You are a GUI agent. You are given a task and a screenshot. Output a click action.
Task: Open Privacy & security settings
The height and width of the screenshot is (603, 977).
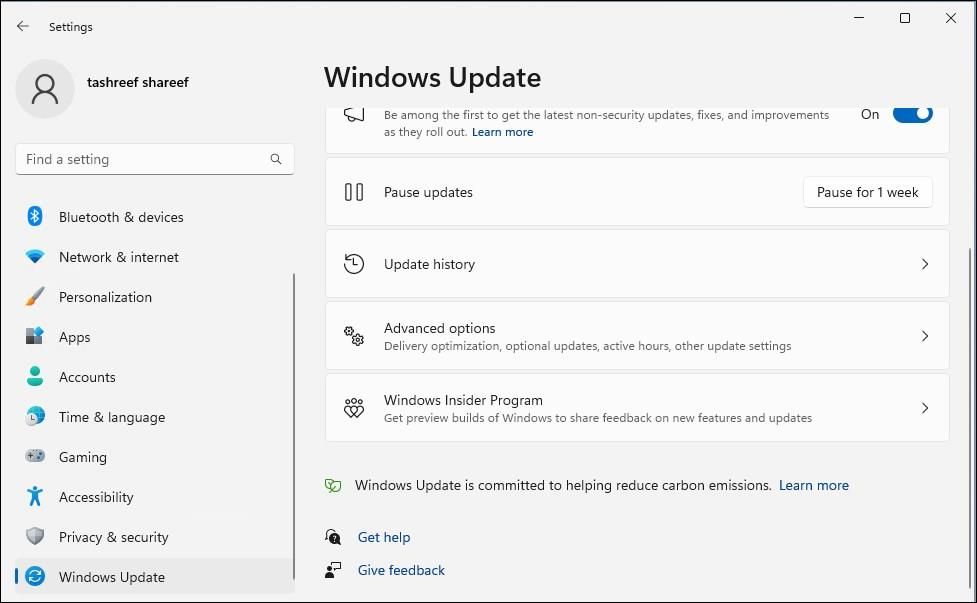coord(114,537)
